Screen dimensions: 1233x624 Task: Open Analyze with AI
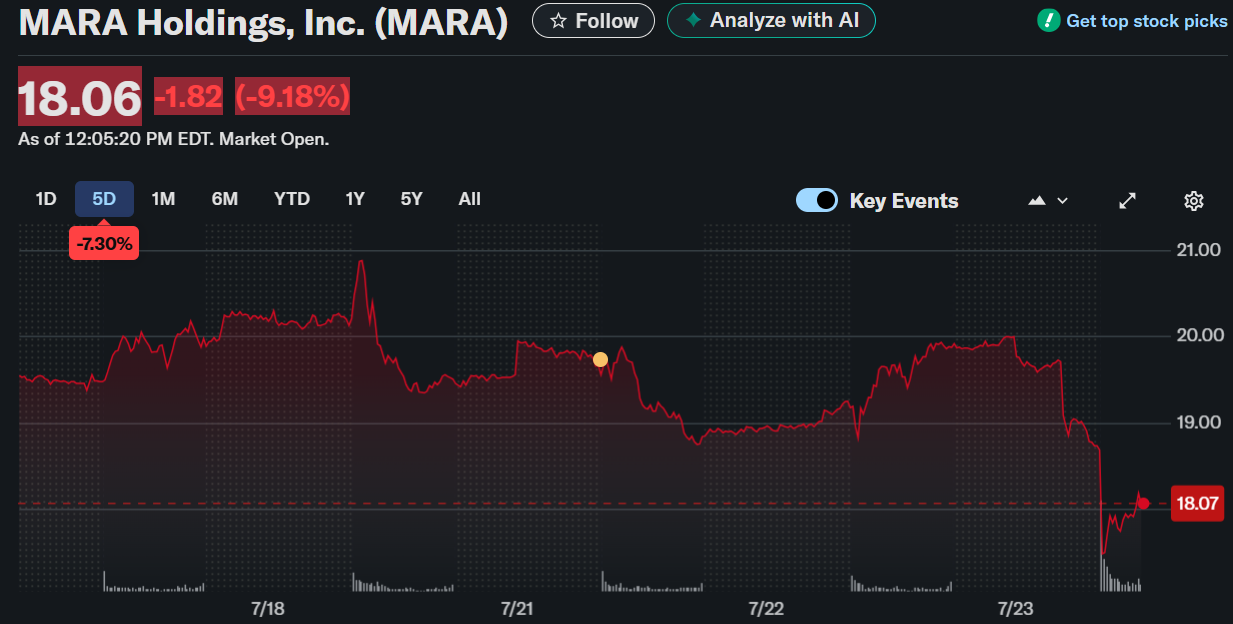(x=771, y=21)
